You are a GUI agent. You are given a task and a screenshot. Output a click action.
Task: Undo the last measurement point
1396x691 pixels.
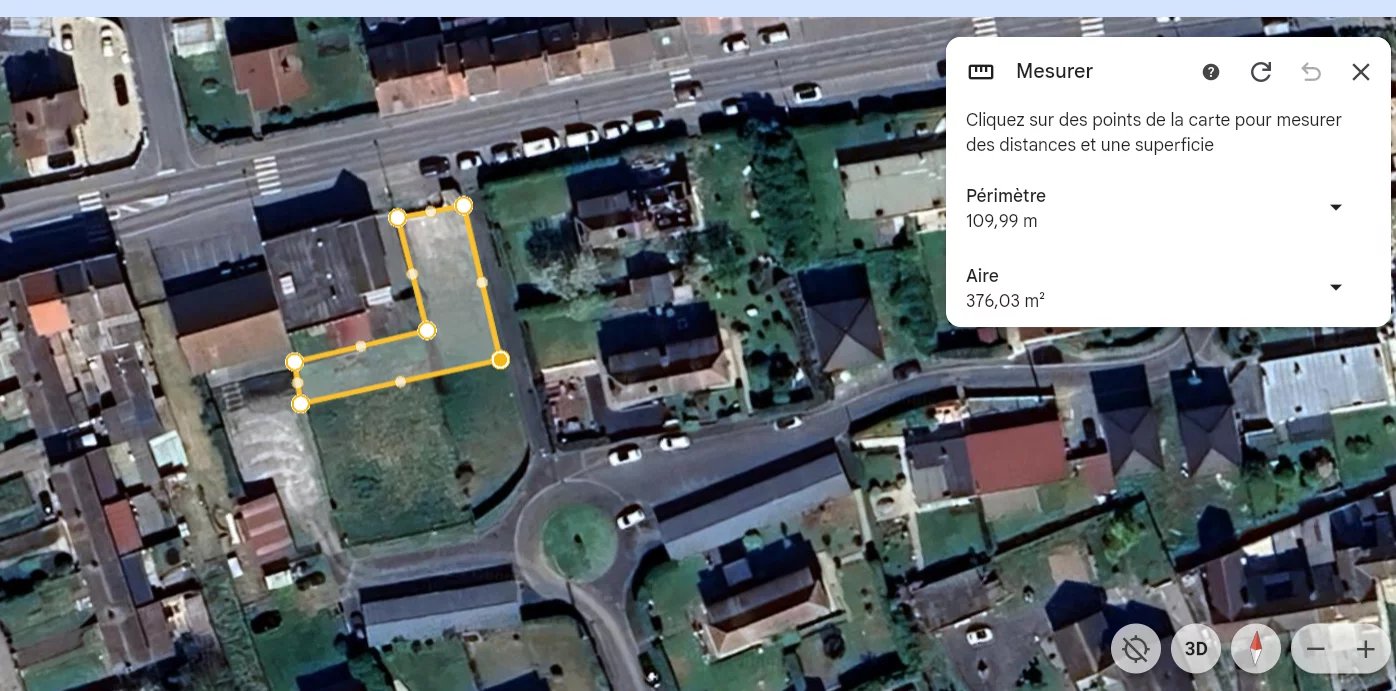(1311, 72)
